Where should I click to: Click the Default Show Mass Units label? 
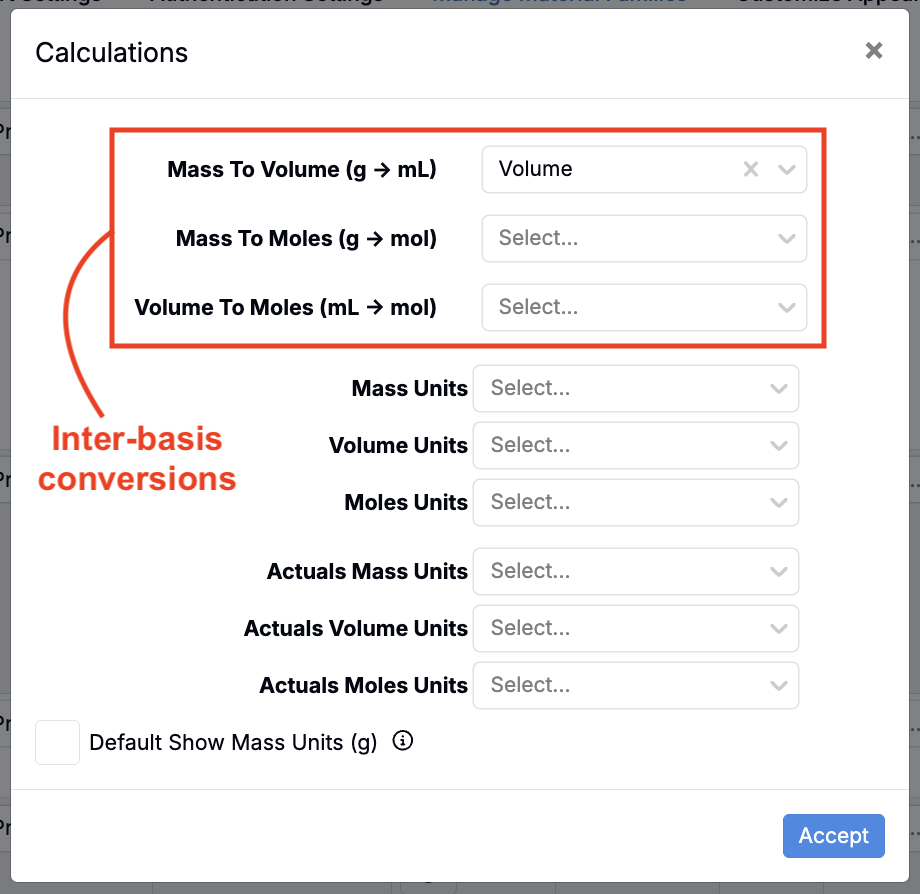click(233, 743)
